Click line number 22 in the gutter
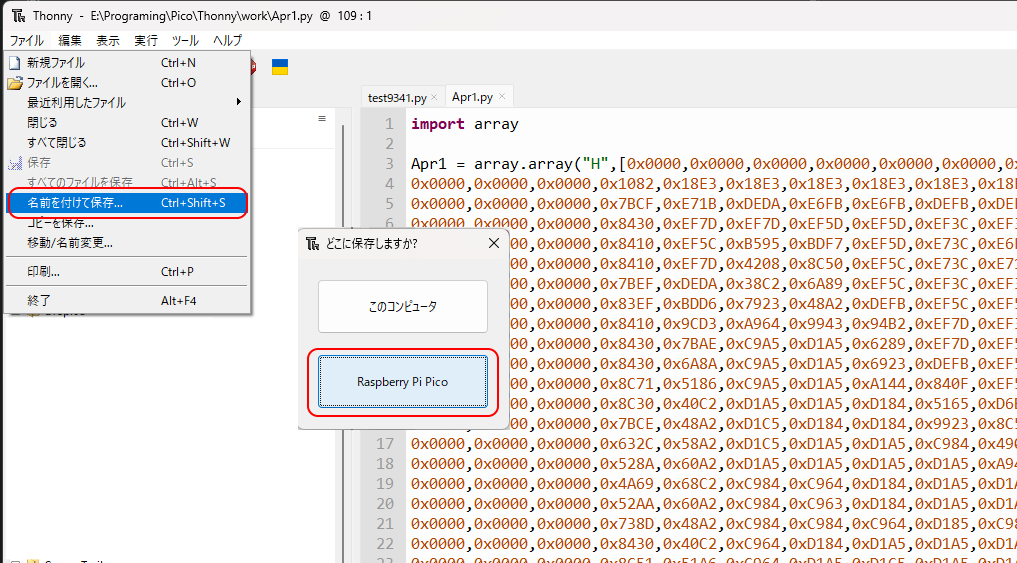Screen dimensions: 1017x563 [385, 545]
